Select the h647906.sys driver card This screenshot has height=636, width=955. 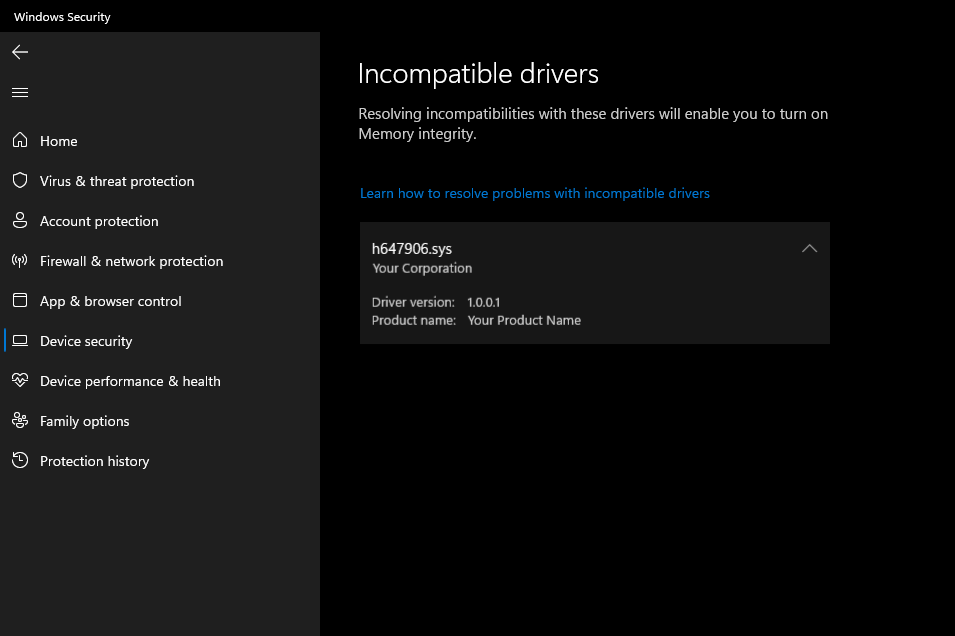point(594,282)
